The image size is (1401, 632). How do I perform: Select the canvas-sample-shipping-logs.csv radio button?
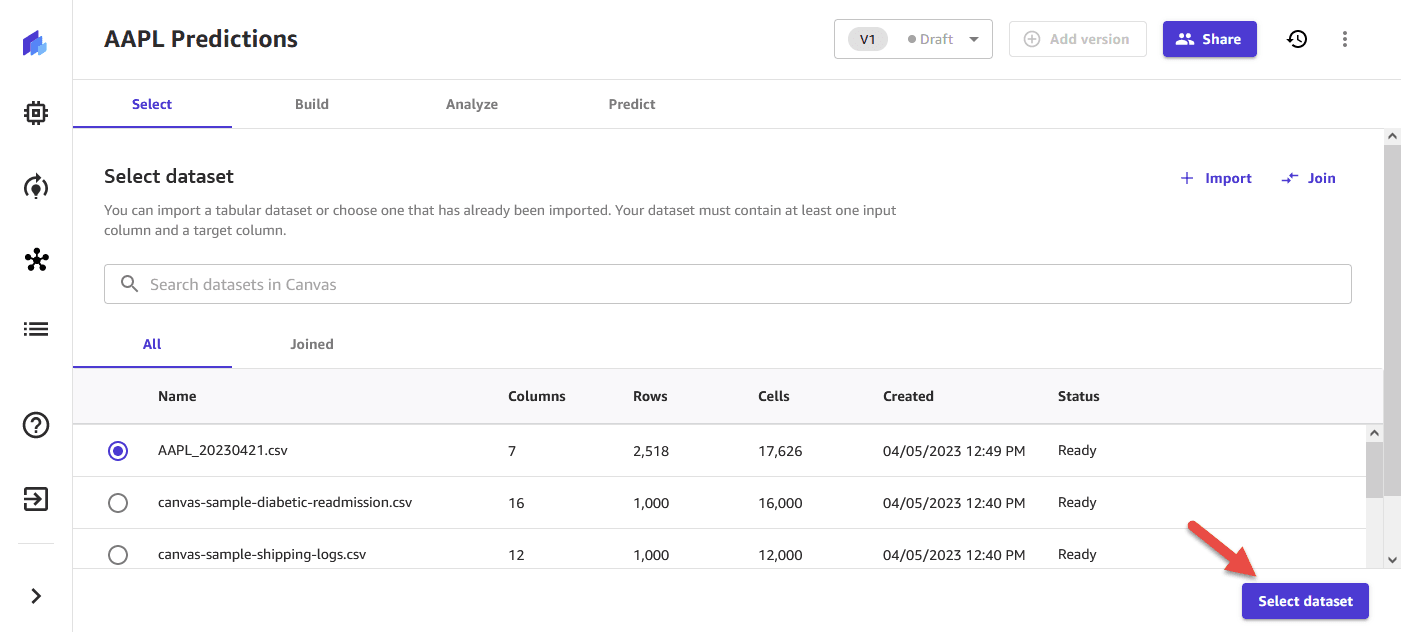click(x=118, y=555)
